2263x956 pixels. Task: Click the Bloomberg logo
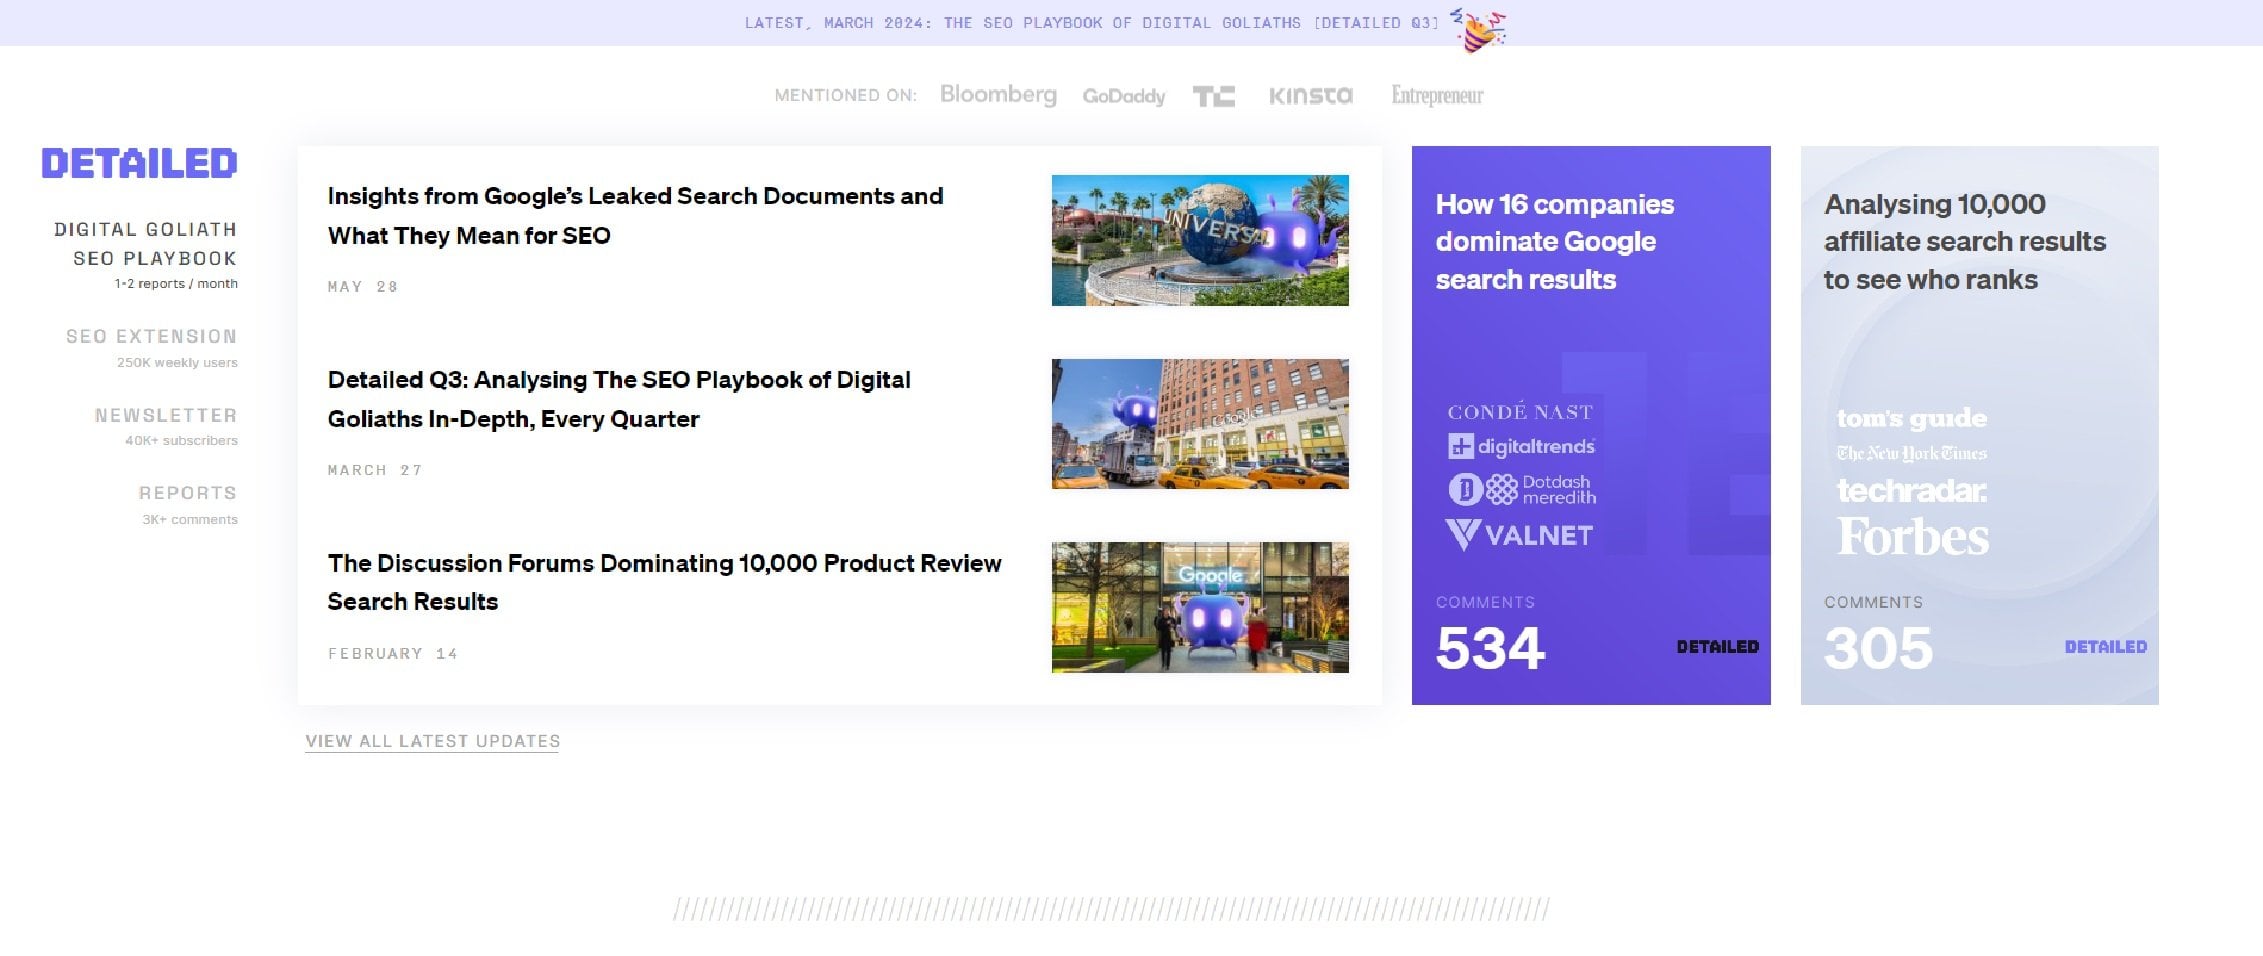pos(998,95)
